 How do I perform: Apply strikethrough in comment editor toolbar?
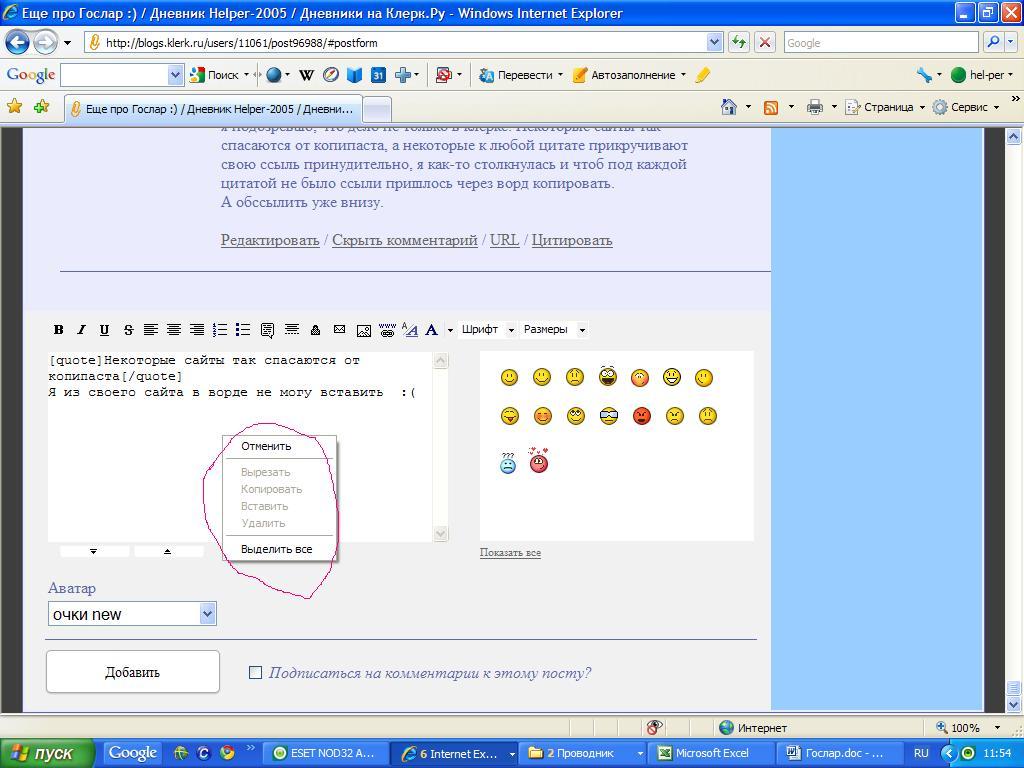click(x=128, y=330)
